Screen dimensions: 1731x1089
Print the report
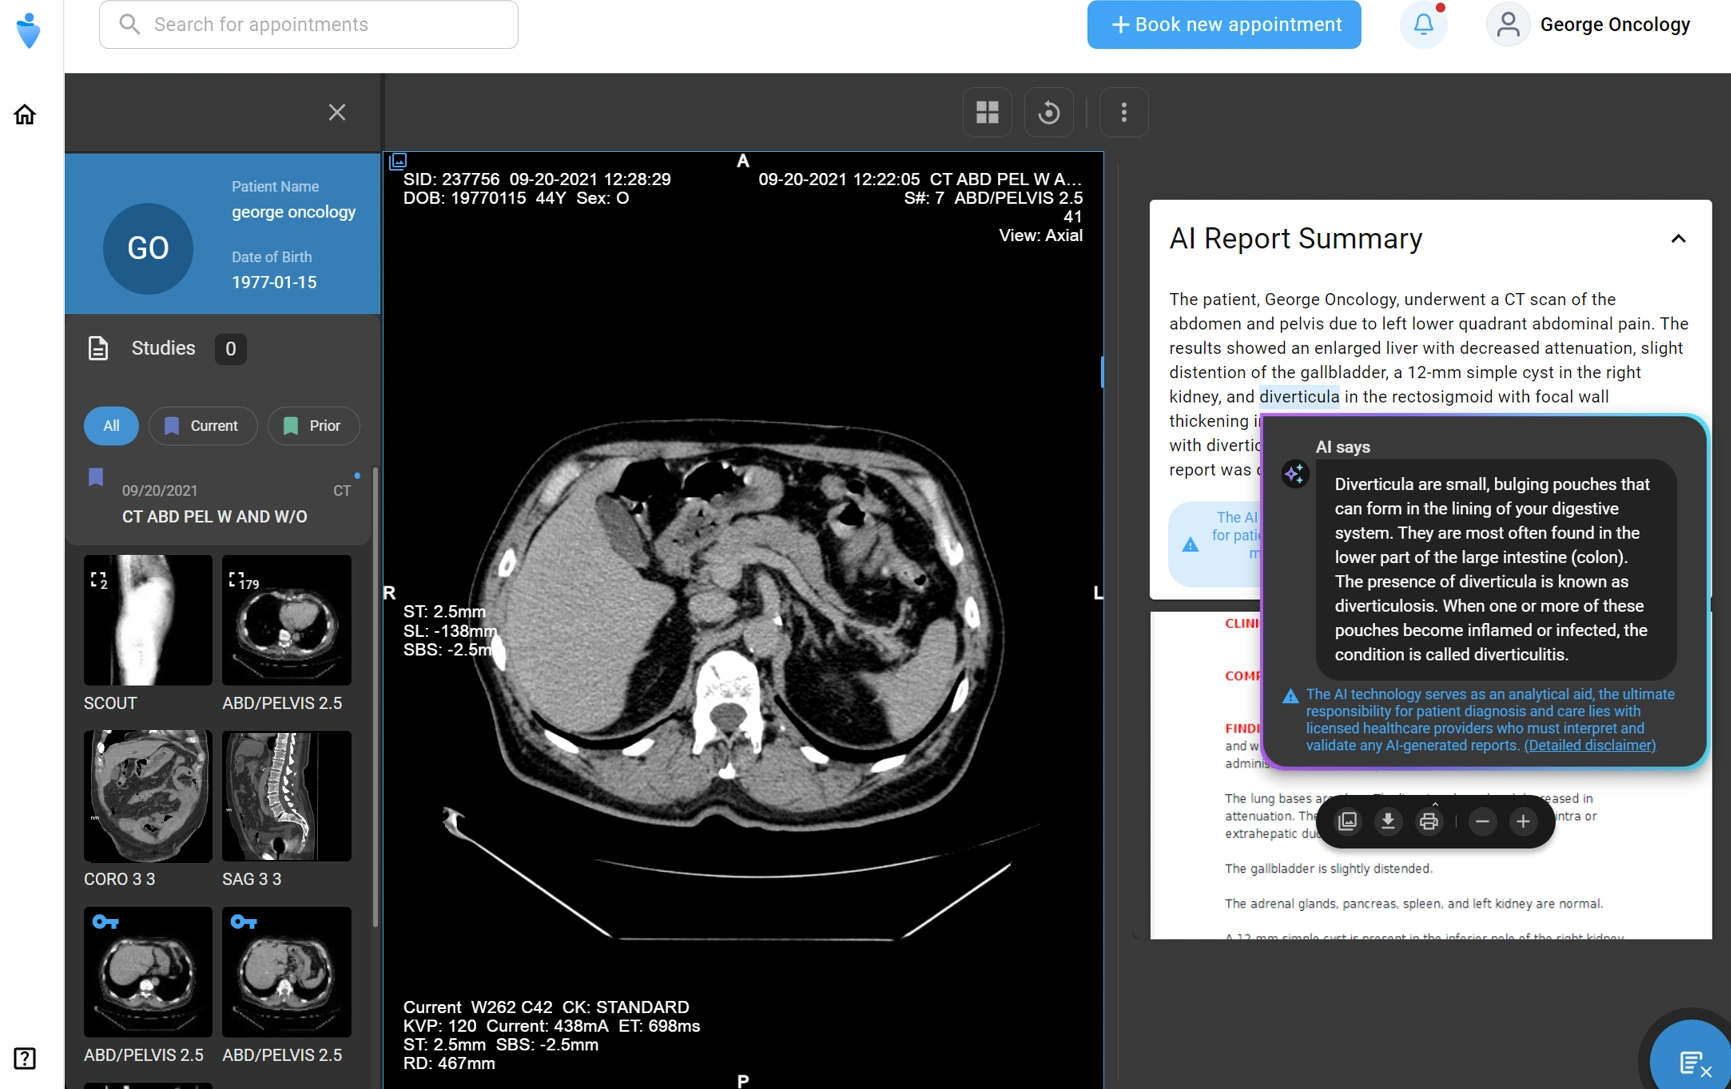tap(1429, 821)
